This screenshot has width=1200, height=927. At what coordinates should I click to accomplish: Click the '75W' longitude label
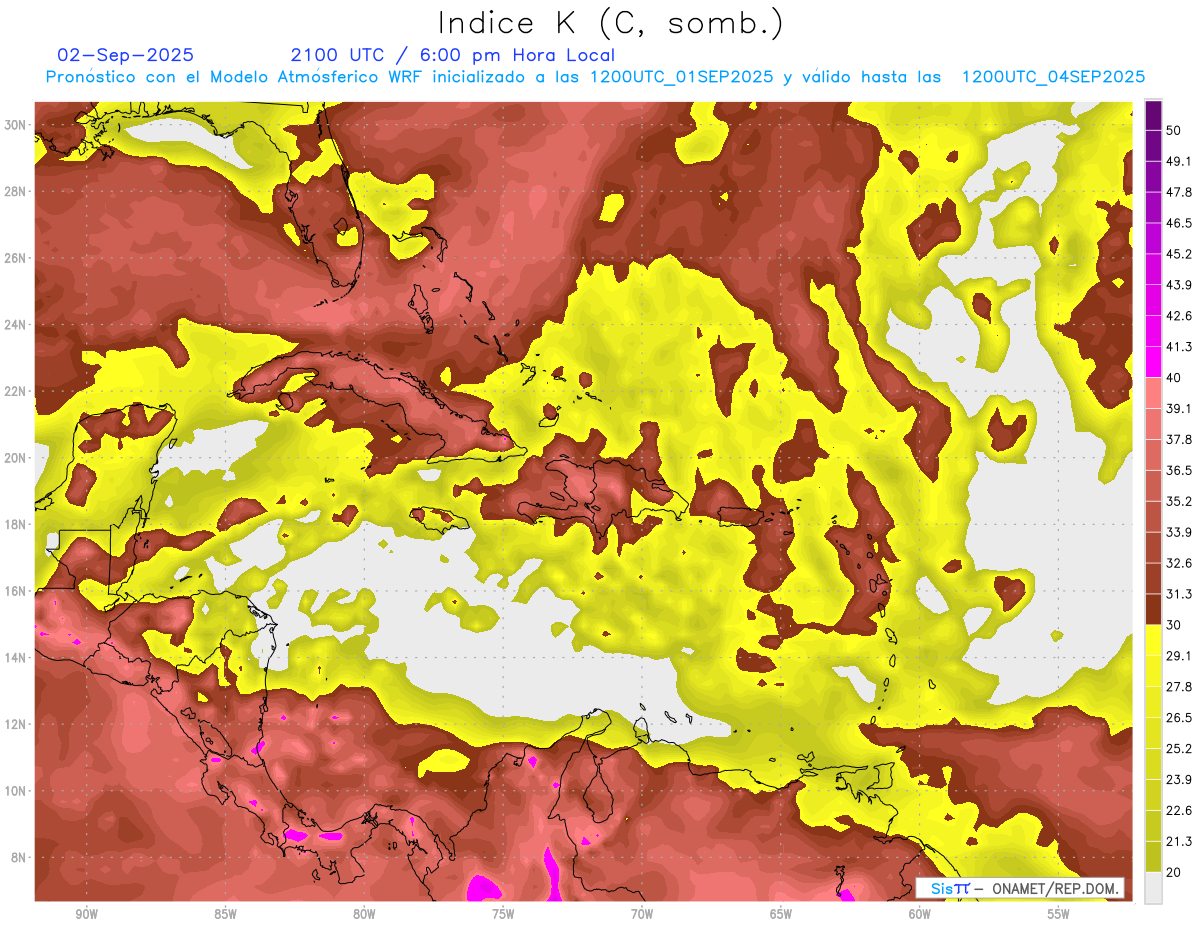(503, 914)
